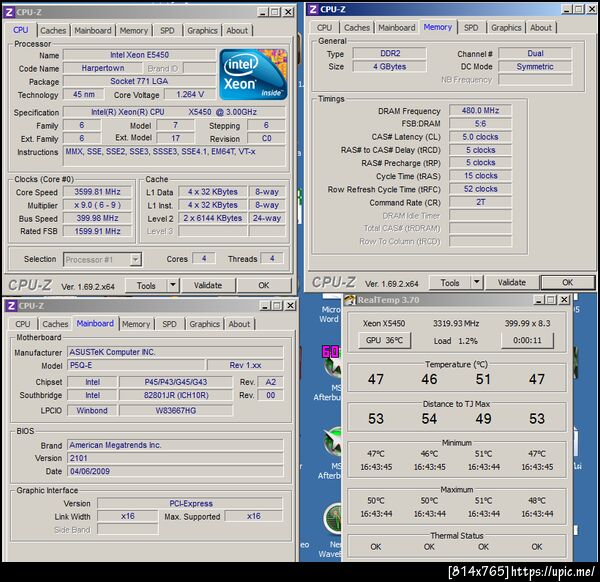This screenshot has height=582, width=600.
Task: Open SPD tab in top-left CPU-Z window
Action: pos(167,30)
